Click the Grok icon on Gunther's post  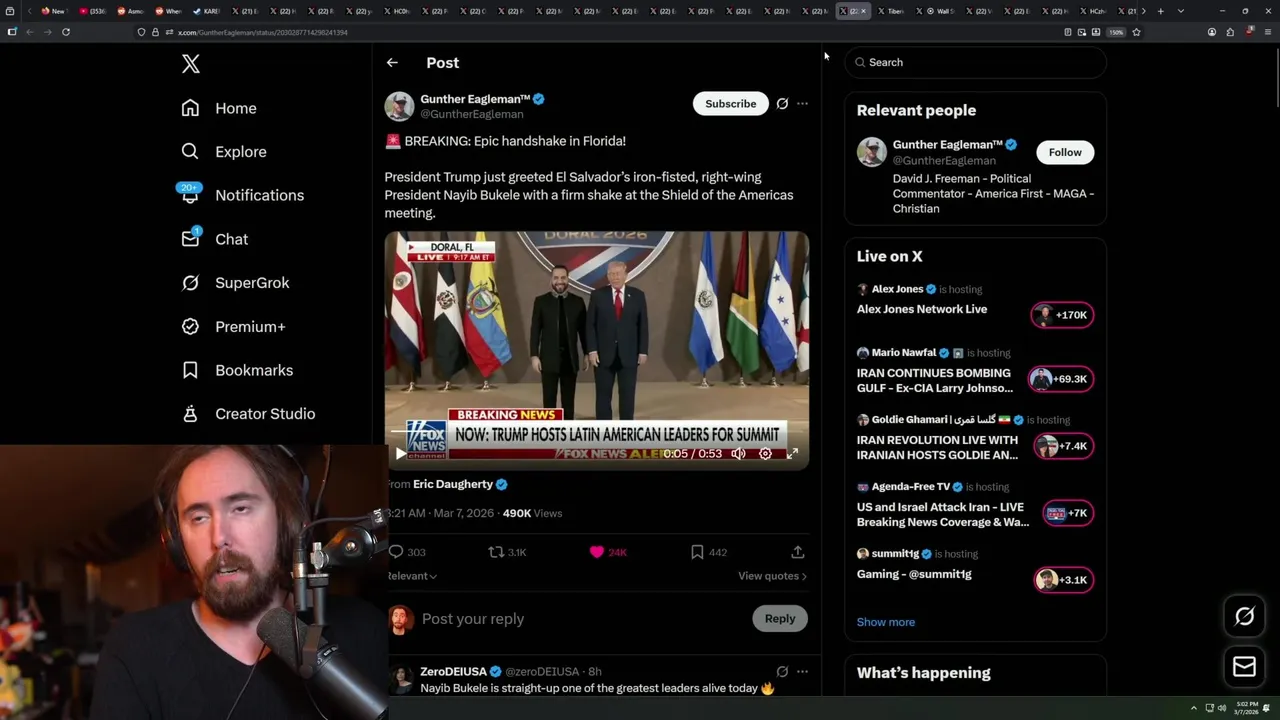coord(782,104)
